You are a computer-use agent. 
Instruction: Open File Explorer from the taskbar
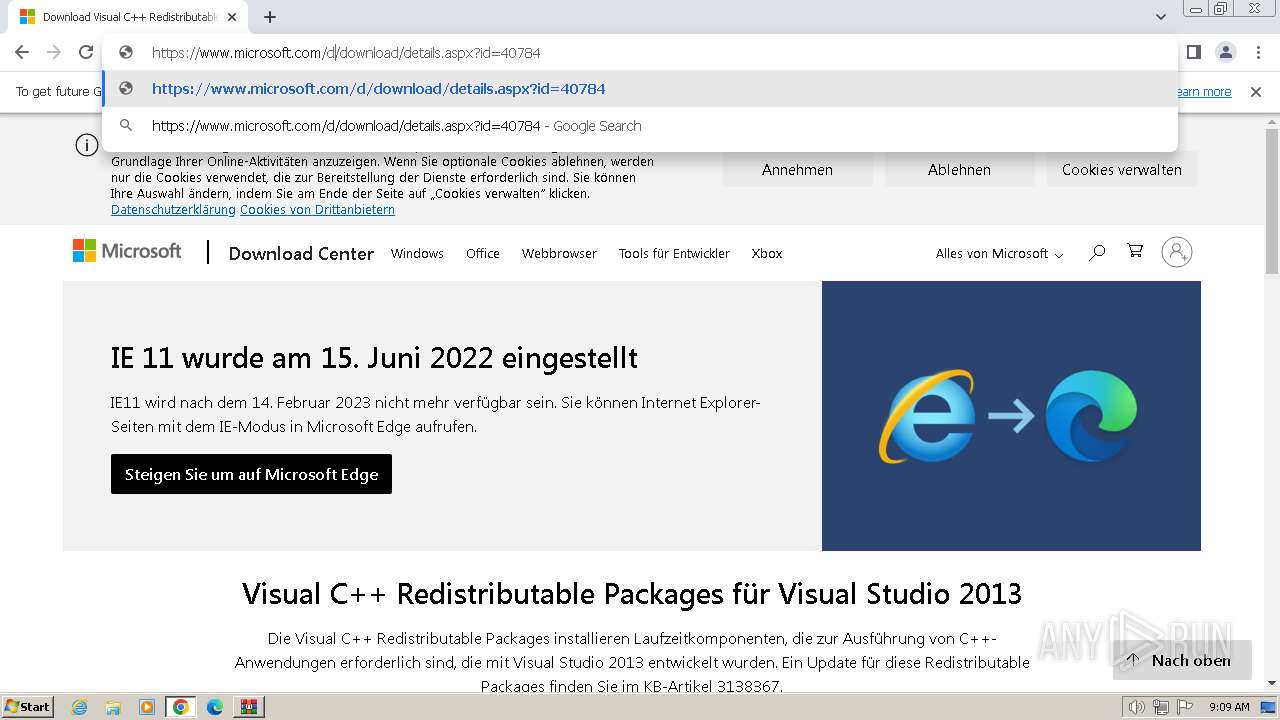(x=113, y=707)
